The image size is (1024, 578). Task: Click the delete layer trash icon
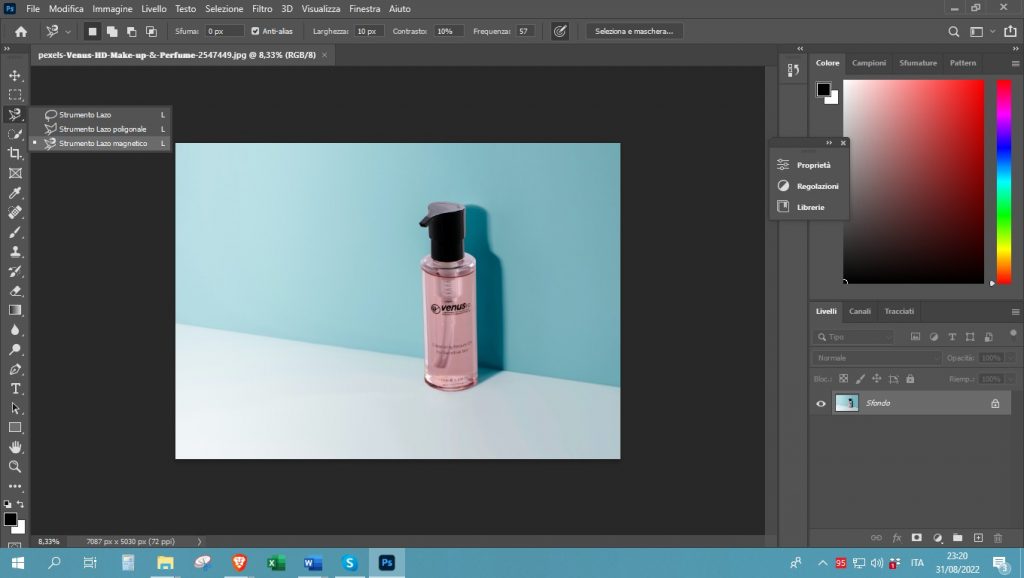[999, 537]
